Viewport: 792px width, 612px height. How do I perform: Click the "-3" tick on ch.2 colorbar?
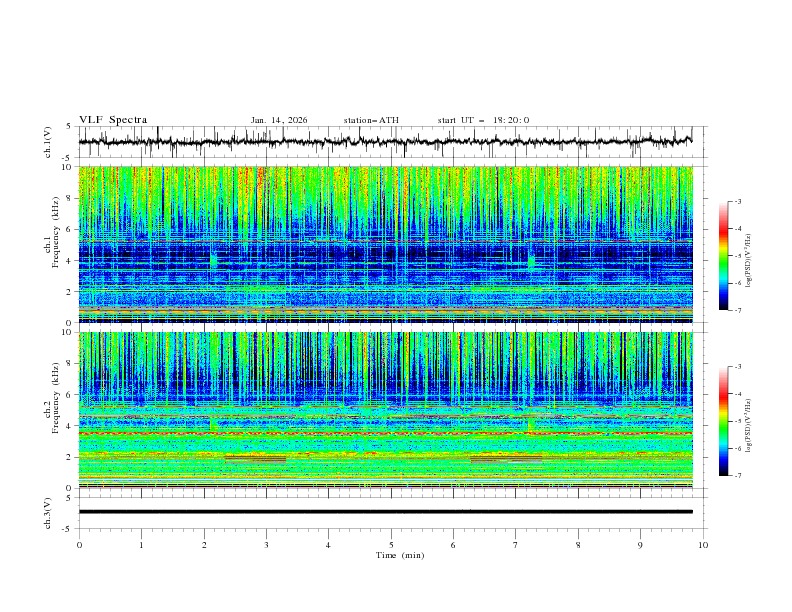pos(738,367)
